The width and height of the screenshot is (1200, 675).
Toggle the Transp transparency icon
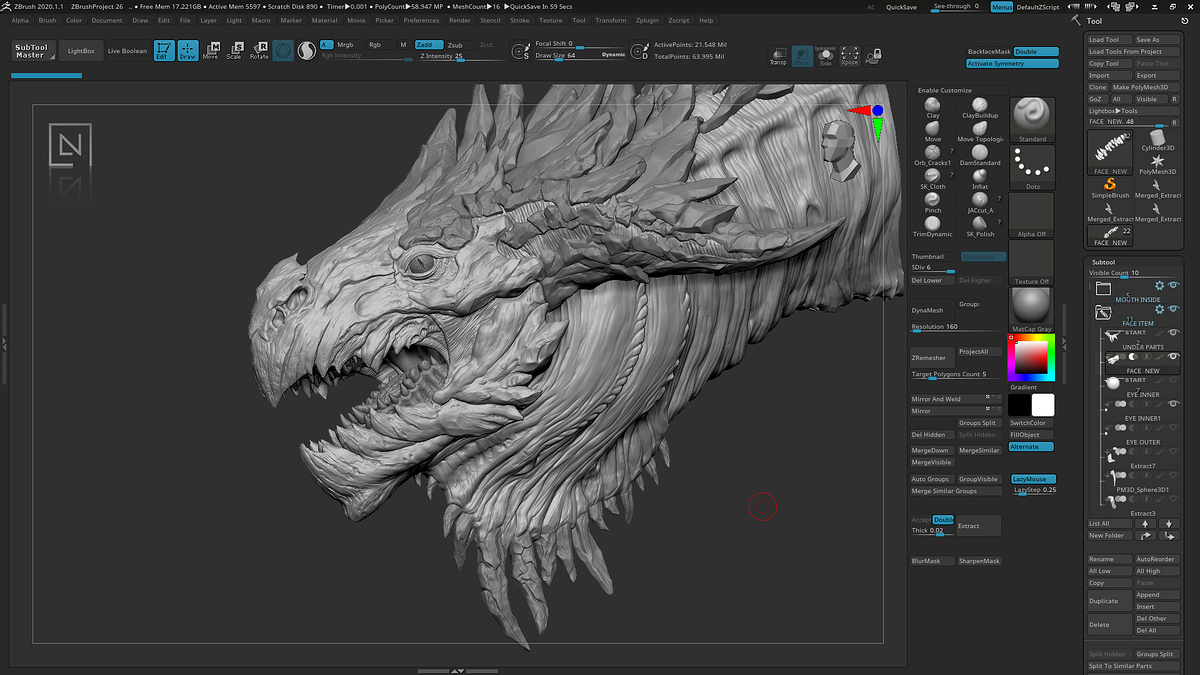778,56
